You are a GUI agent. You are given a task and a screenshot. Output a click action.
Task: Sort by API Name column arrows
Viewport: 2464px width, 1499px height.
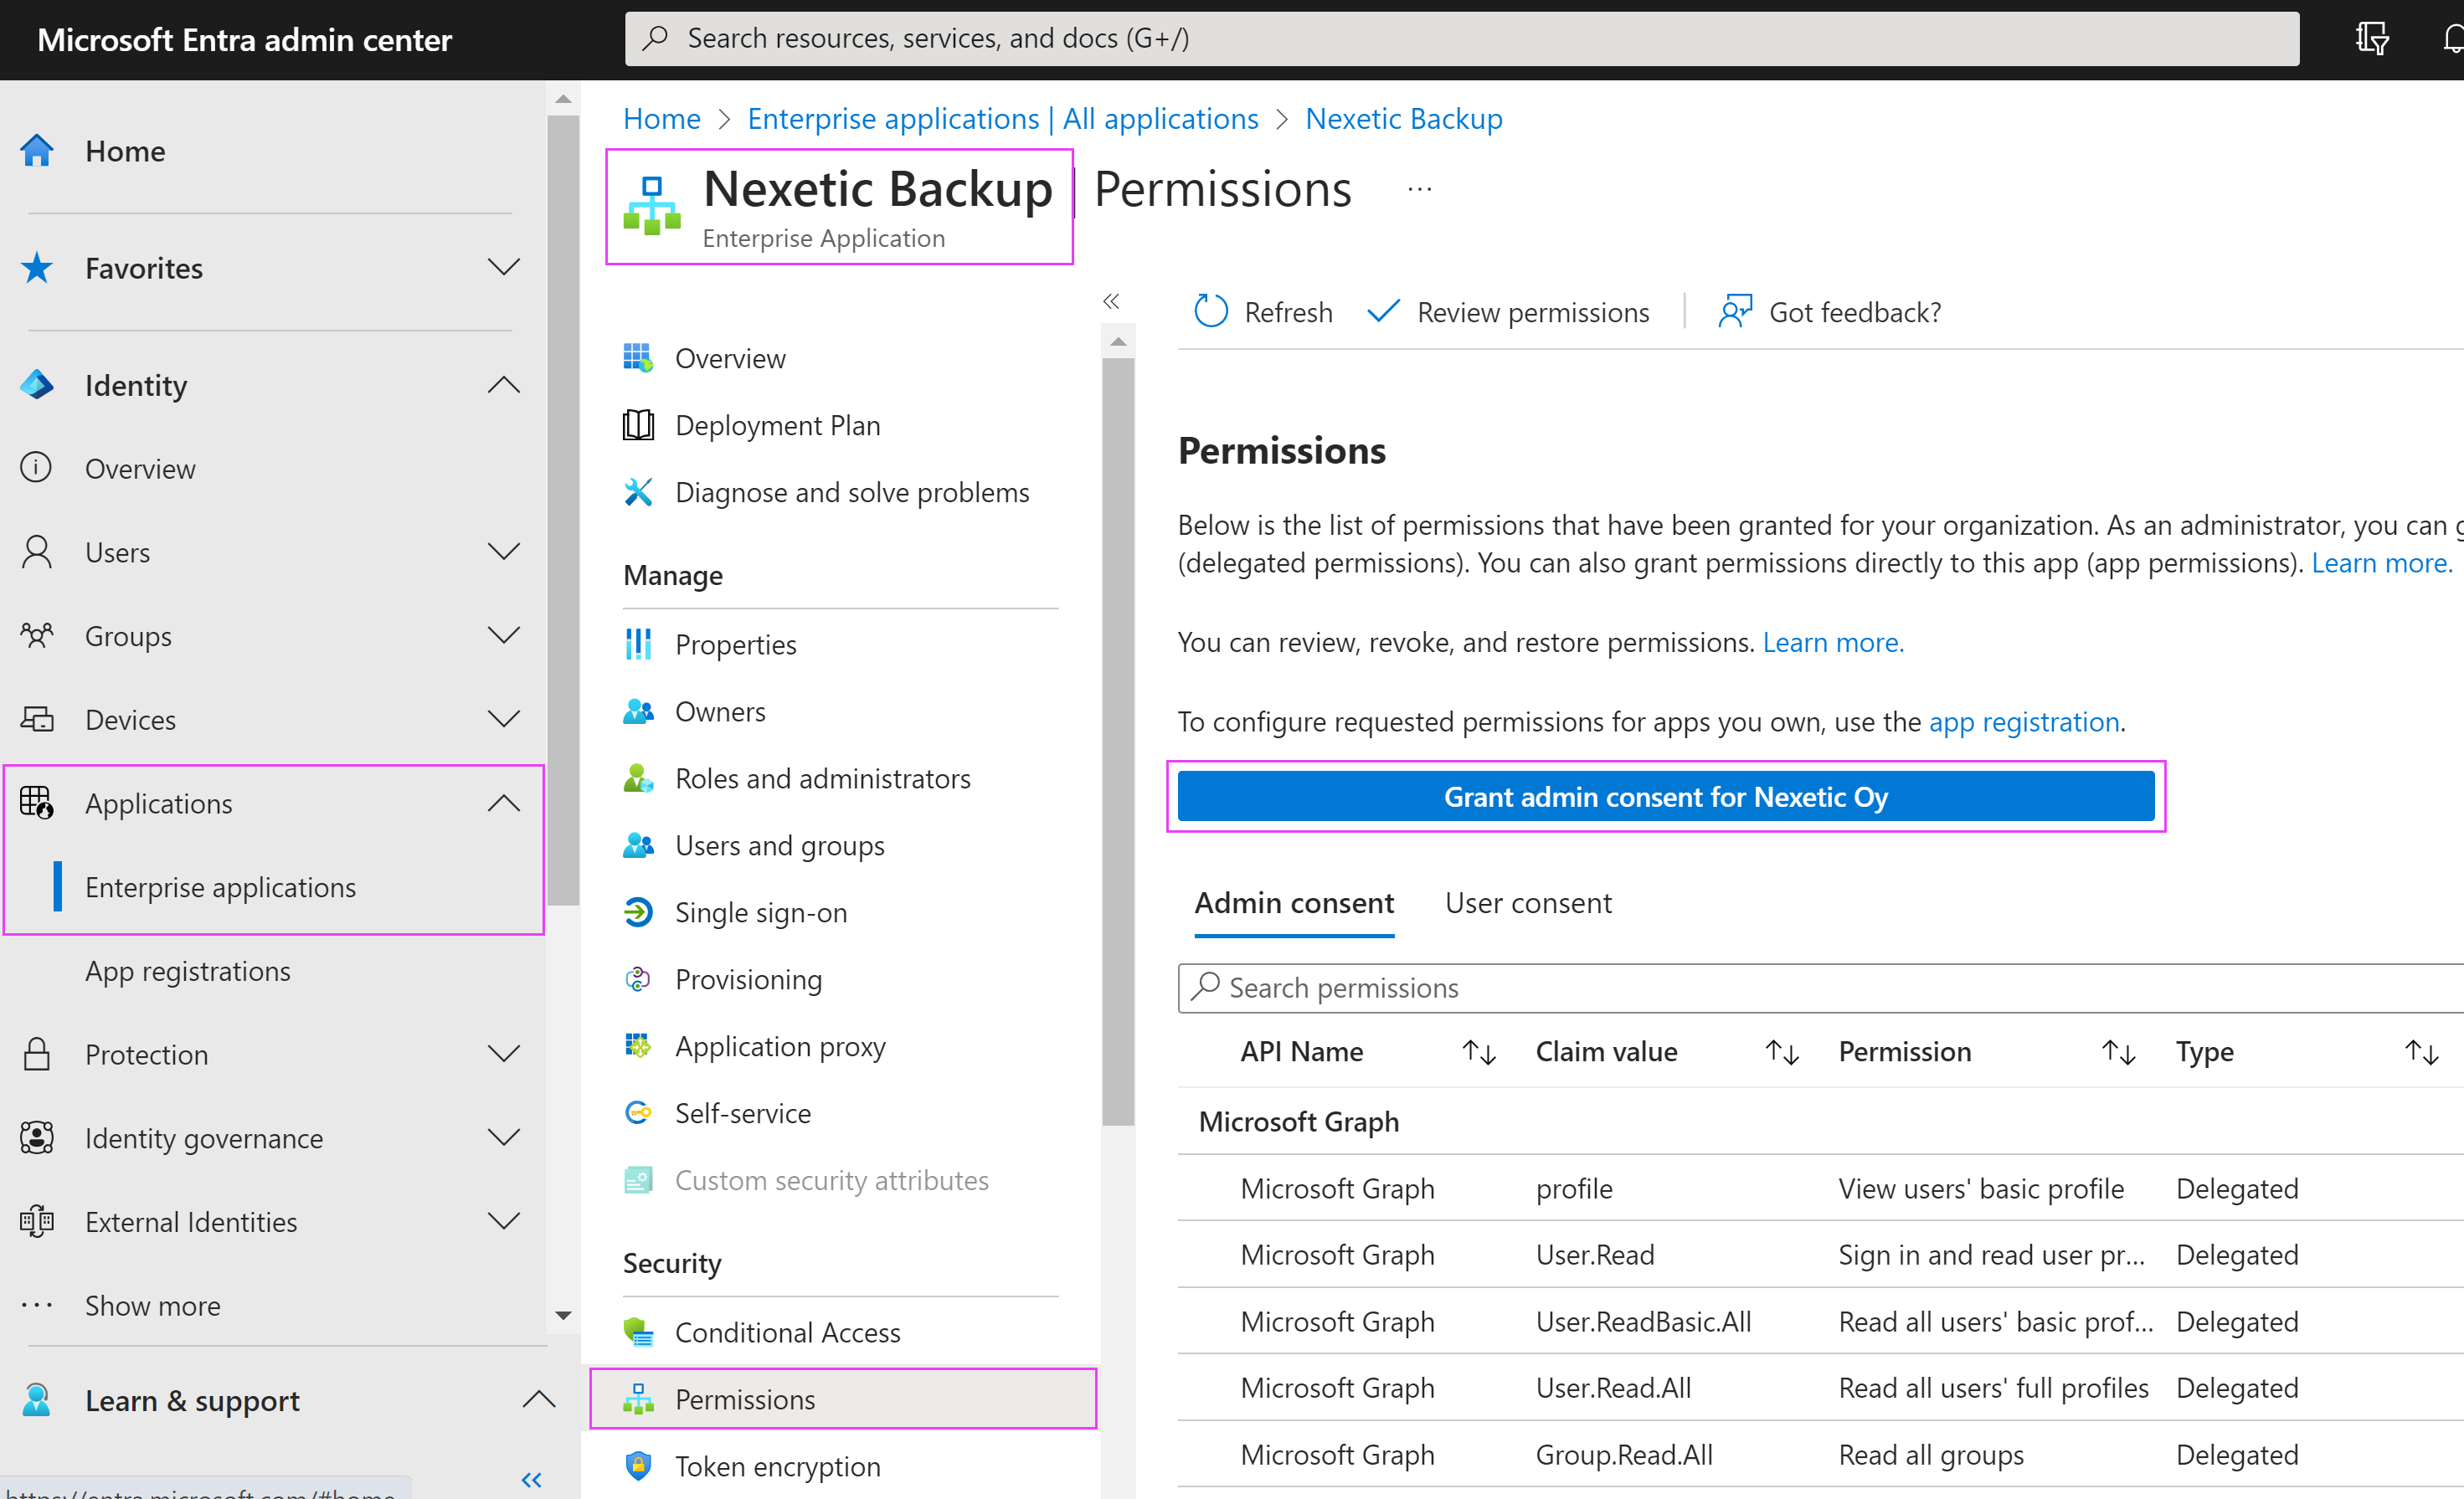click(1478, 1052)
